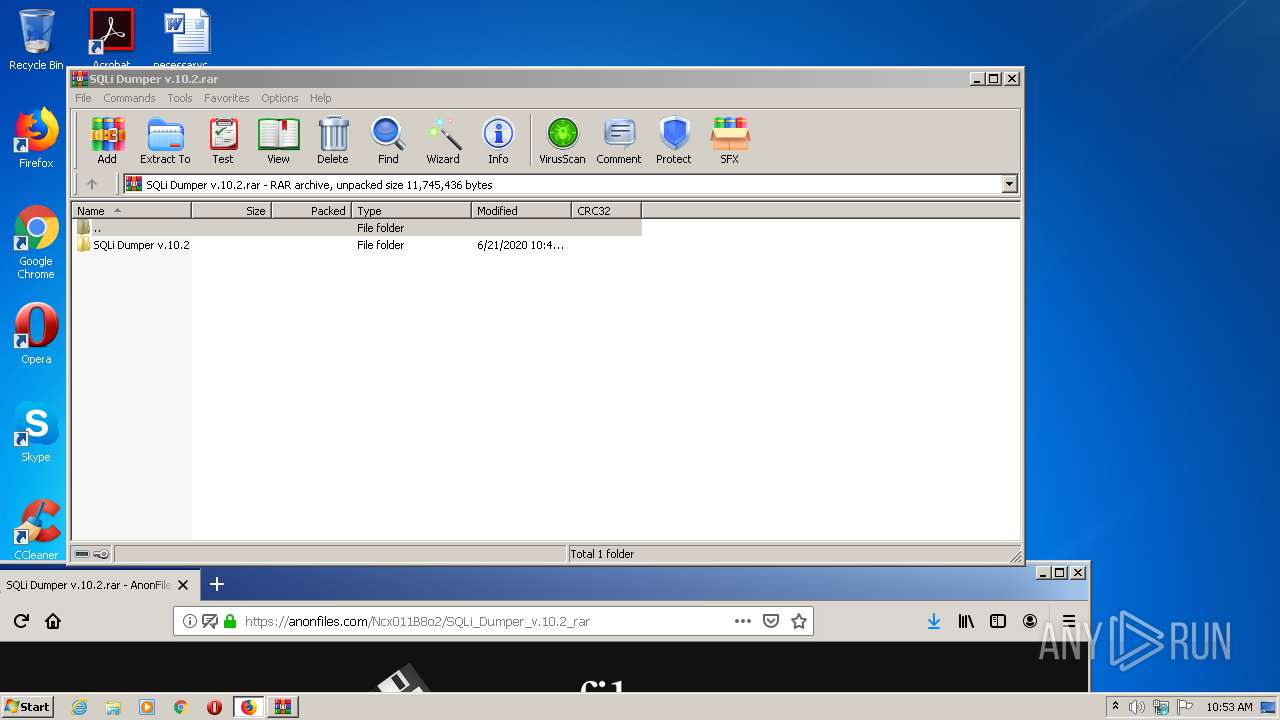Viewport: 1280px width, 720px height.
Task: Click the Find magnifier icon
Action: coord(388,140)
